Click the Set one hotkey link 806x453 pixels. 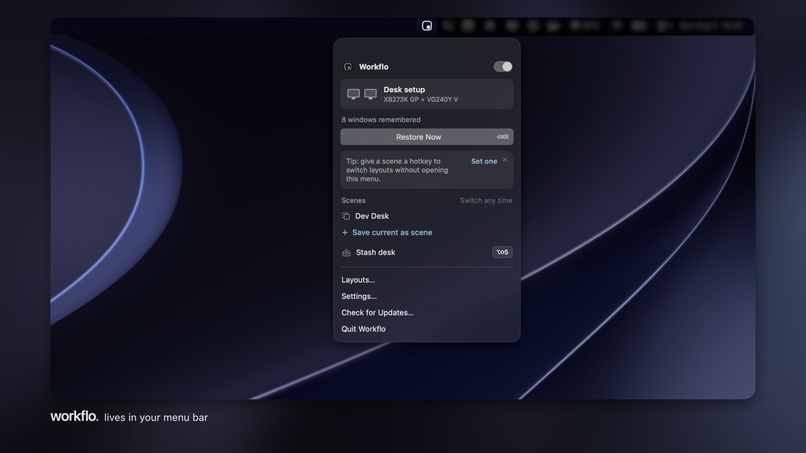click(x=484, y=161)
